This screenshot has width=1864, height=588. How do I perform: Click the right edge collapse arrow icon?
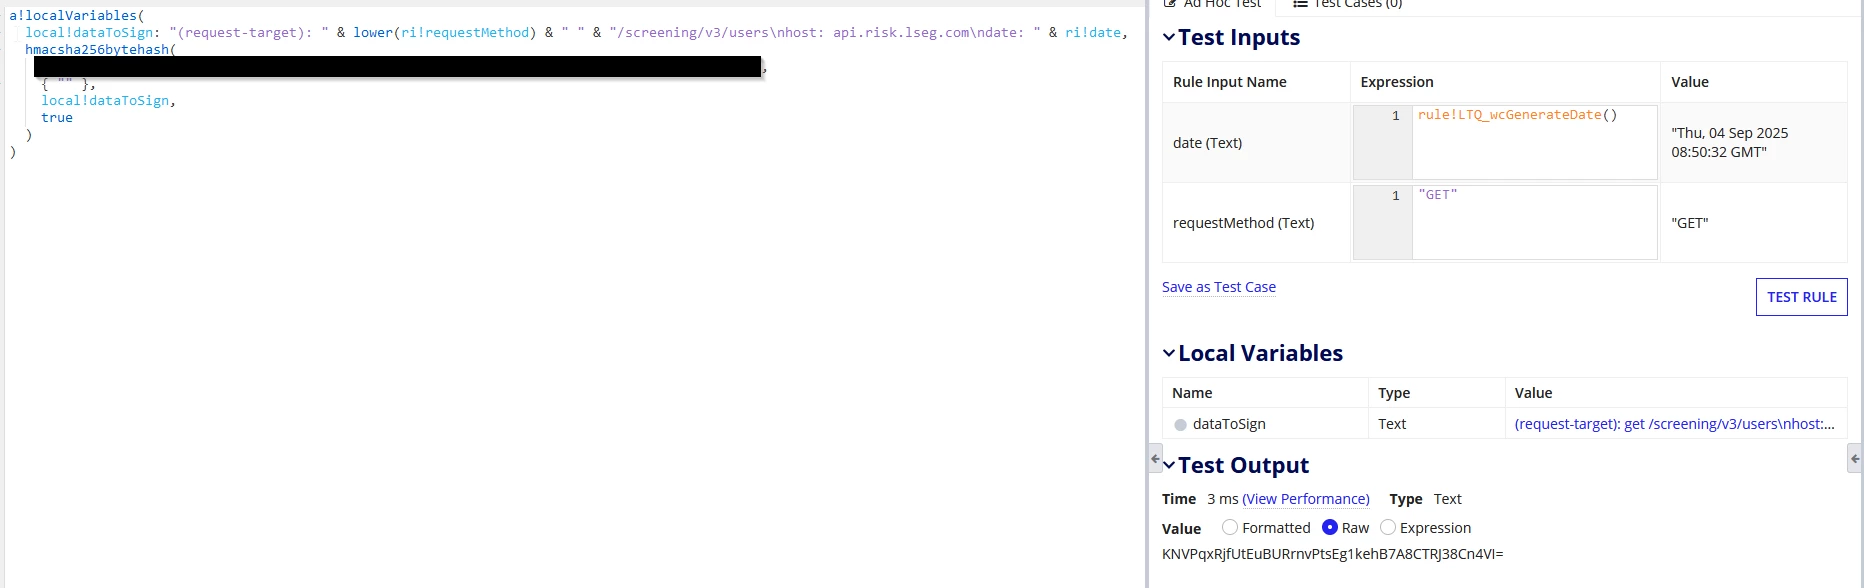click(1855, 459)
